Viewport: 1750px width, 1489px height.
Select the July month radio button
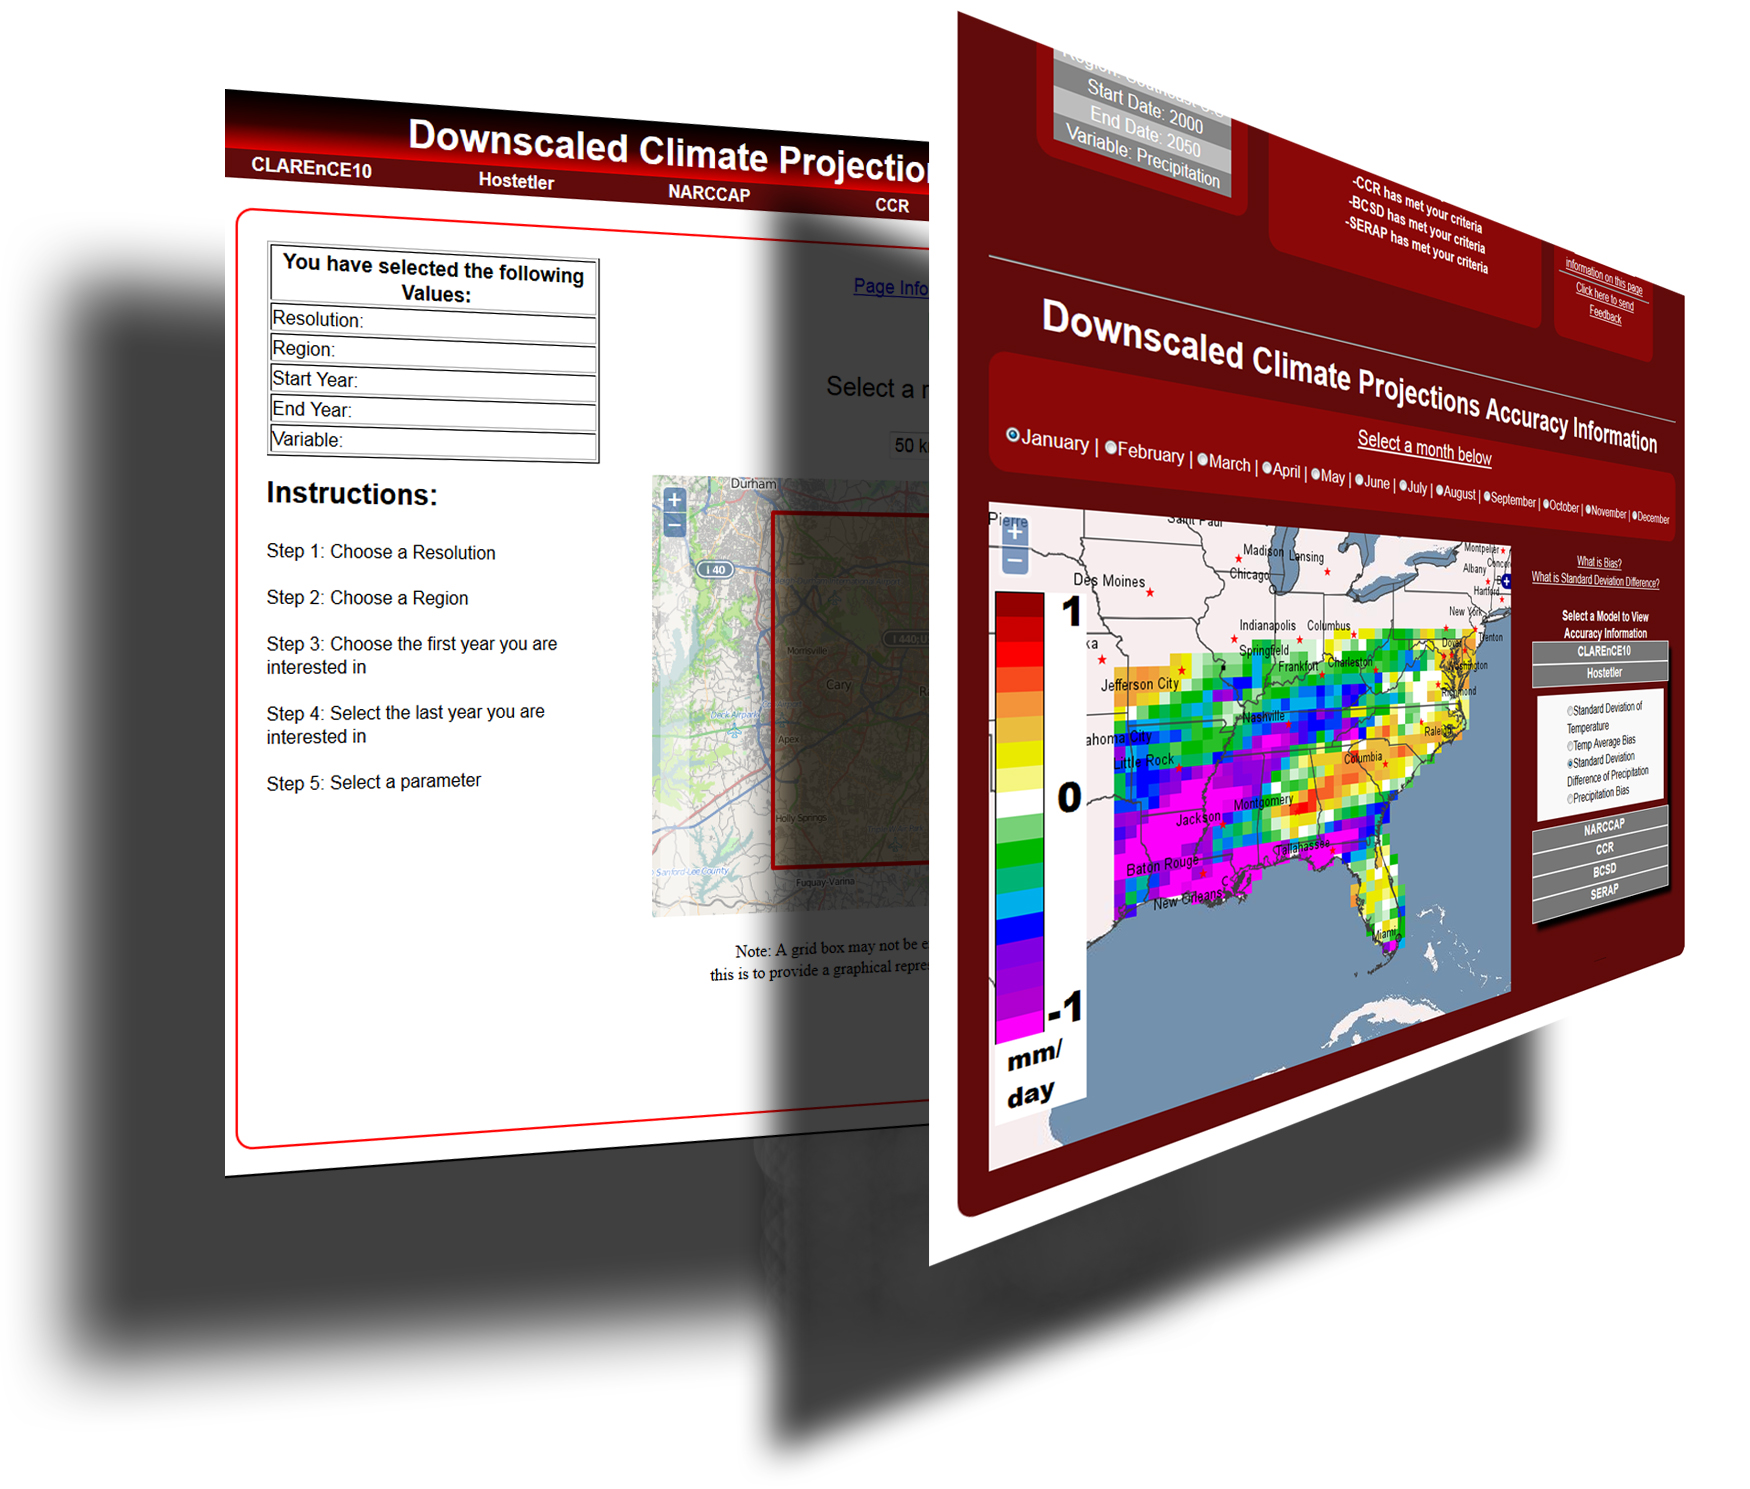1403,485
